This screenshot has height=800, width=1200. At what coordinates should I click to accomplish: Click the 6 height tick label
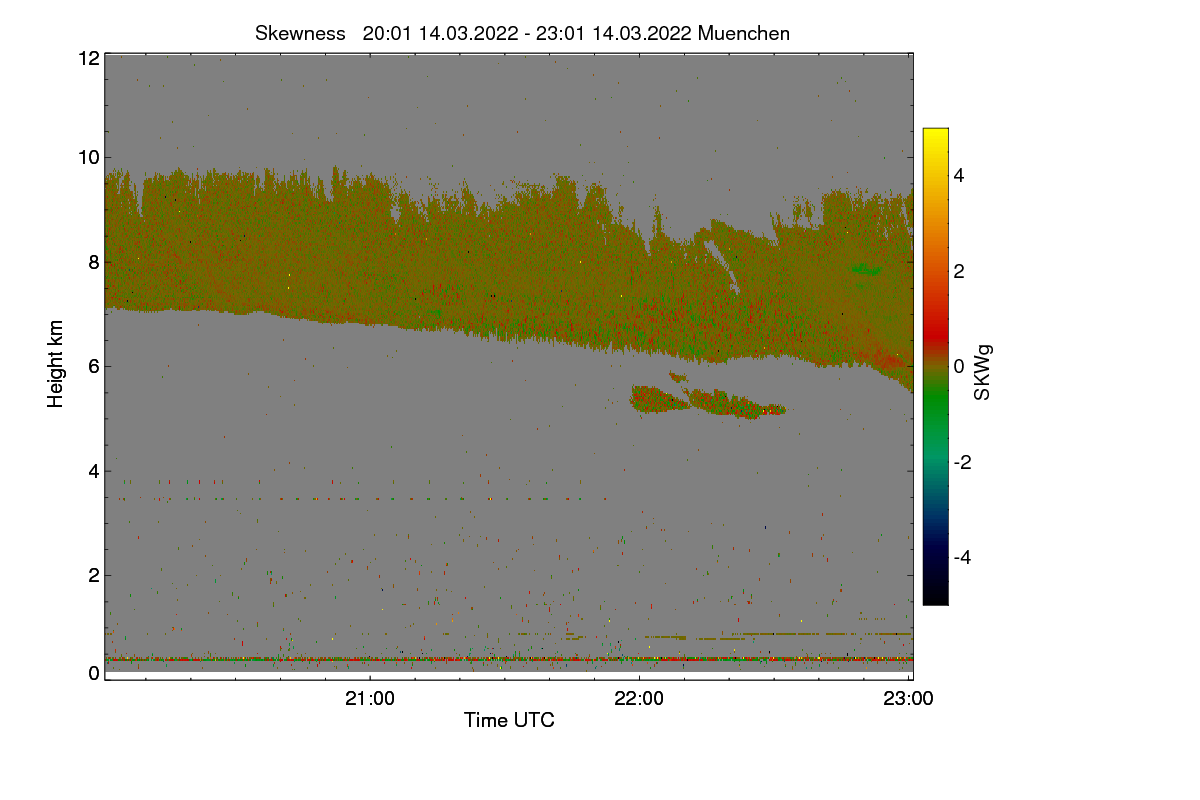coord(93,366)
